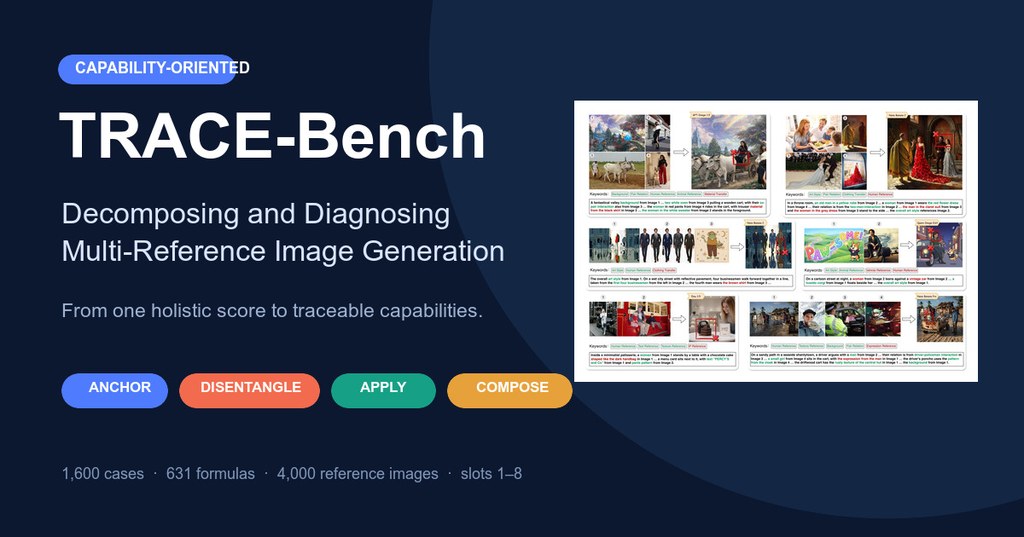Select the orange DISENTANGLE pill

pyautogui.click(x=249, y=390)
